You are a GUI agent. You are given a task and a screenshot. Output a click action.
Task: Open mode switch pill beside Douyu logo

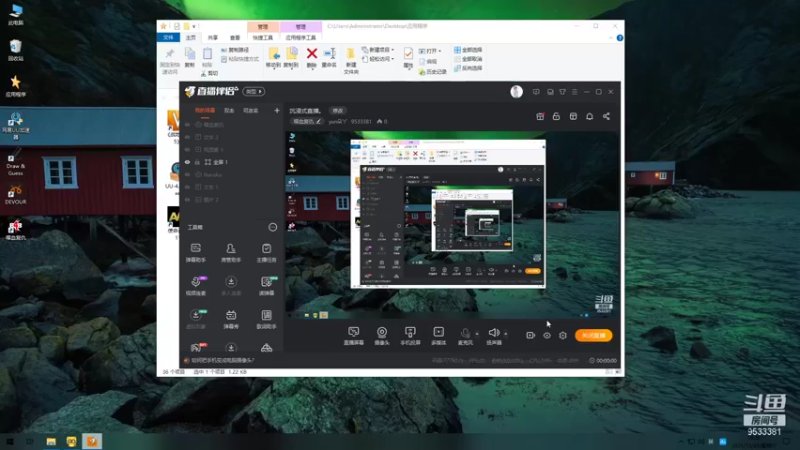click(x=254, y=92)
